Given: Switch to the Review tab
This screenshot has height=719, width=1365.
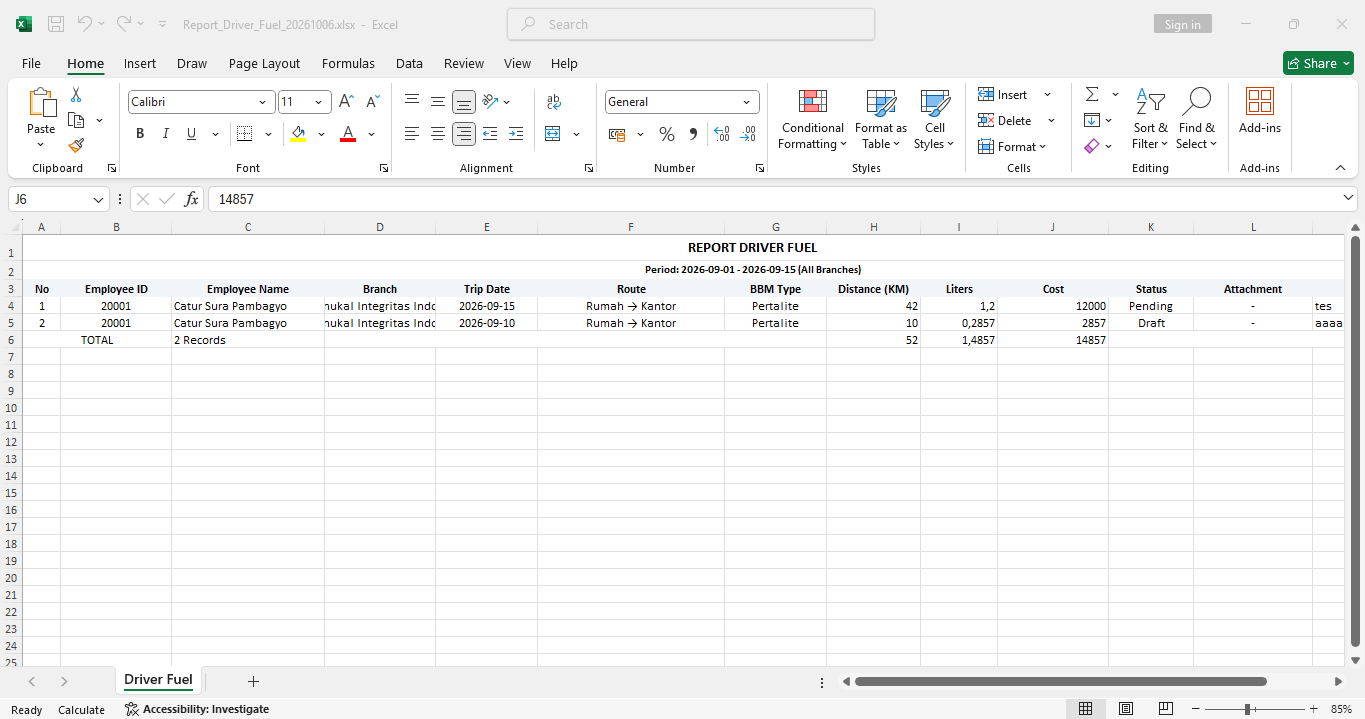Looking at the screenshot, I should (x=464, y=63).
